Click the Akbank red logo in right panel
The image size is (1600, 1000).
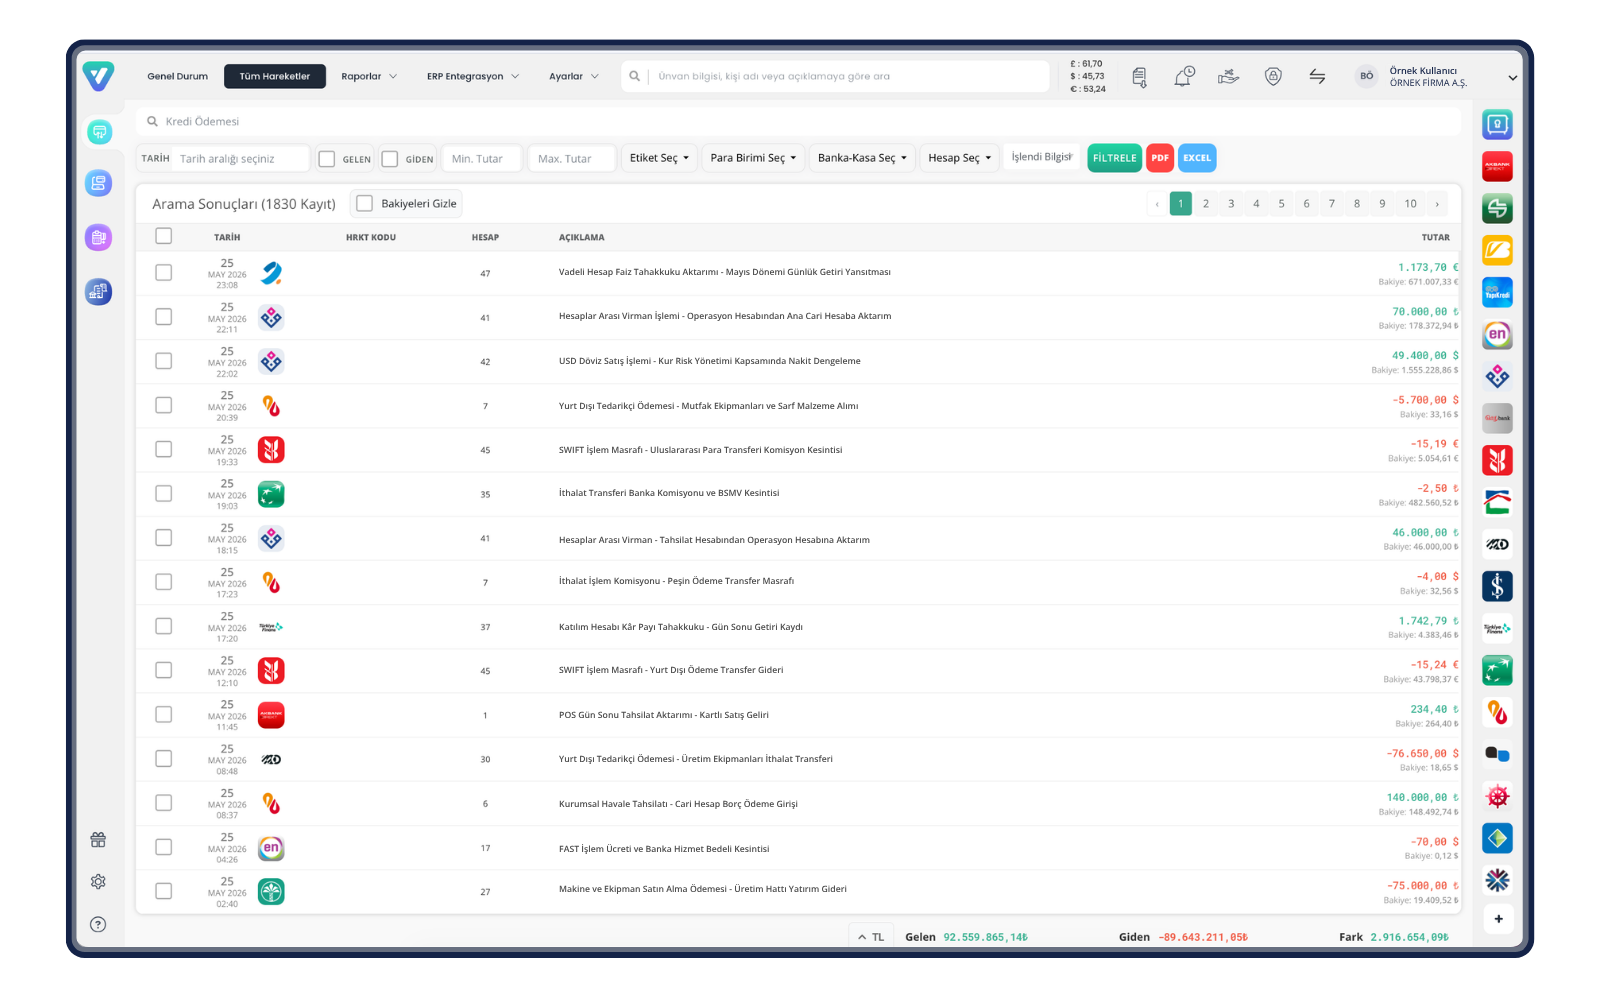(x=1497, y=166)
